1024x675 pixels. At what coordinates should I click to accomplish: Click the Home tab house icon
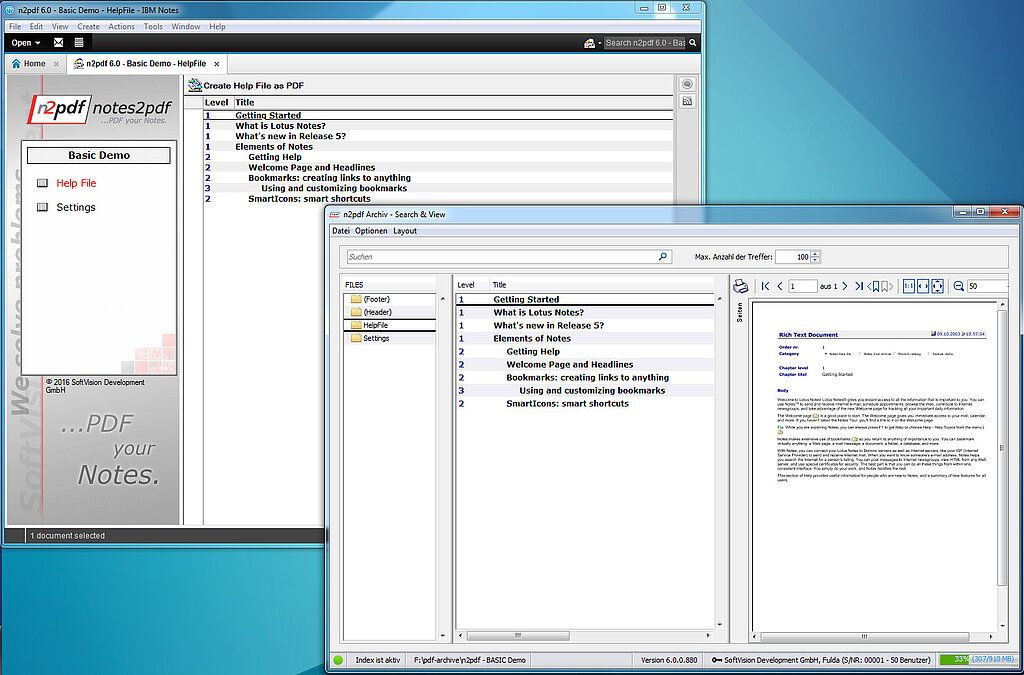point(16,63)
